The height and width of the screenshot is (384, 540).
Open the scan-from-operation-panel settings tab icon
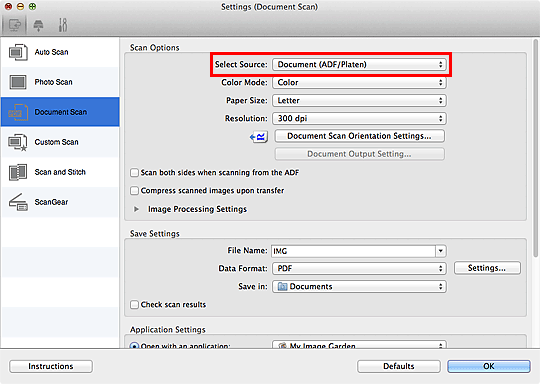coord(38,25)
